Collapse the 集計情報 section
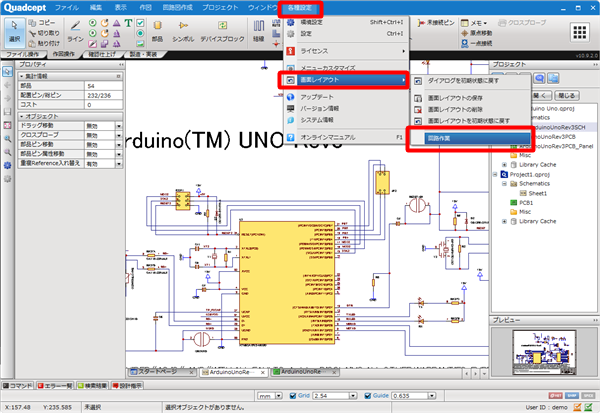The image size is (600, 413). click(21, 76)
